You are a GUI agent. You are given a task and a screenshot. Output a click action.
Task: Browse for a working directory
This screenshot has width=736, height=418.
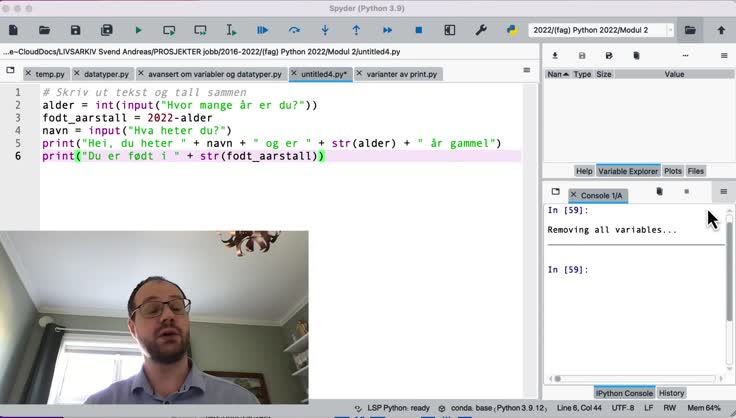[690, 30]
